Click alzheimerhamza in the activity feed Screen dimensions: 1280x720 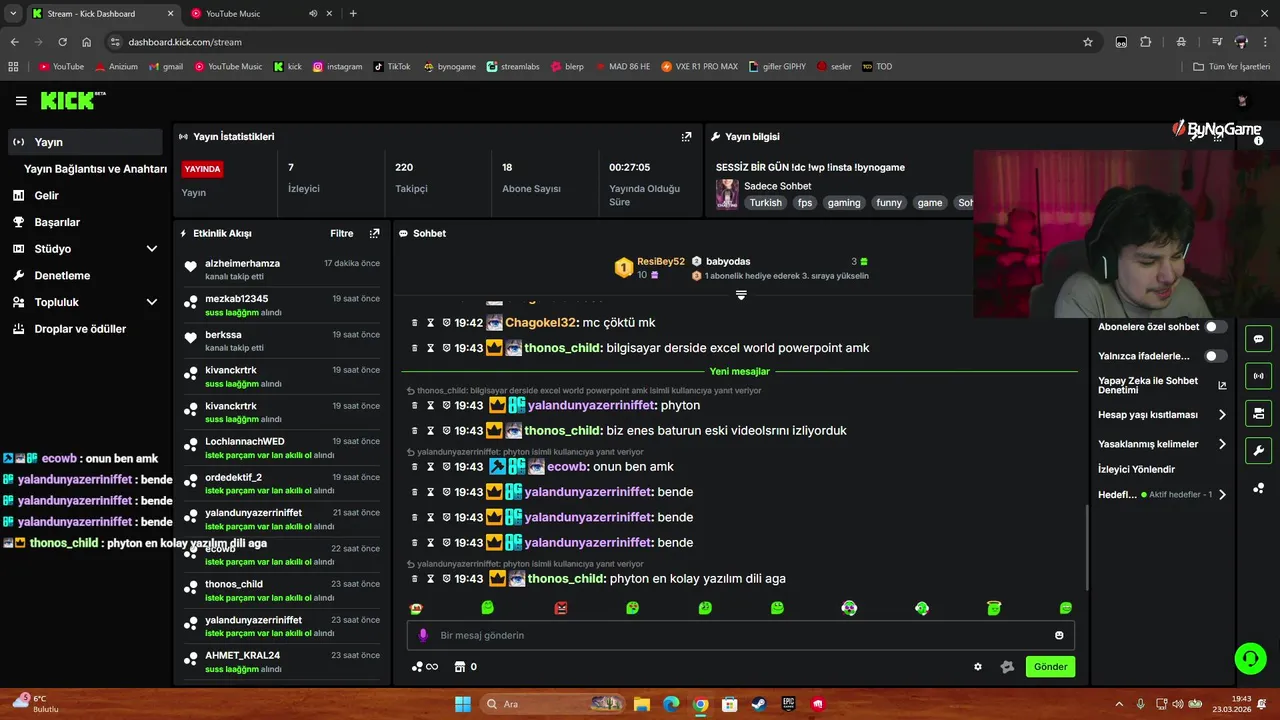[242, 263]
